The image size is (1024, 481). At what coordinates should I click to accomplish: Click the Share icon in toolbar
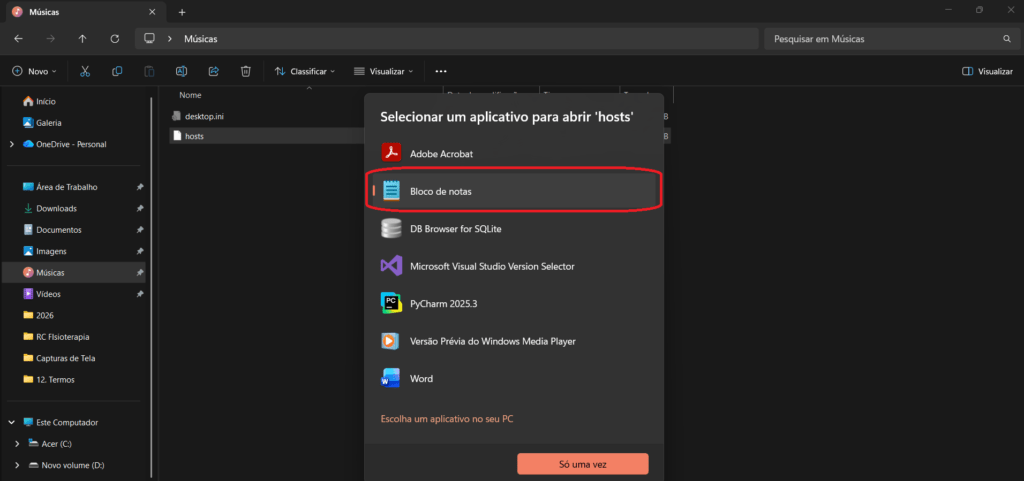tap(214, 71)
